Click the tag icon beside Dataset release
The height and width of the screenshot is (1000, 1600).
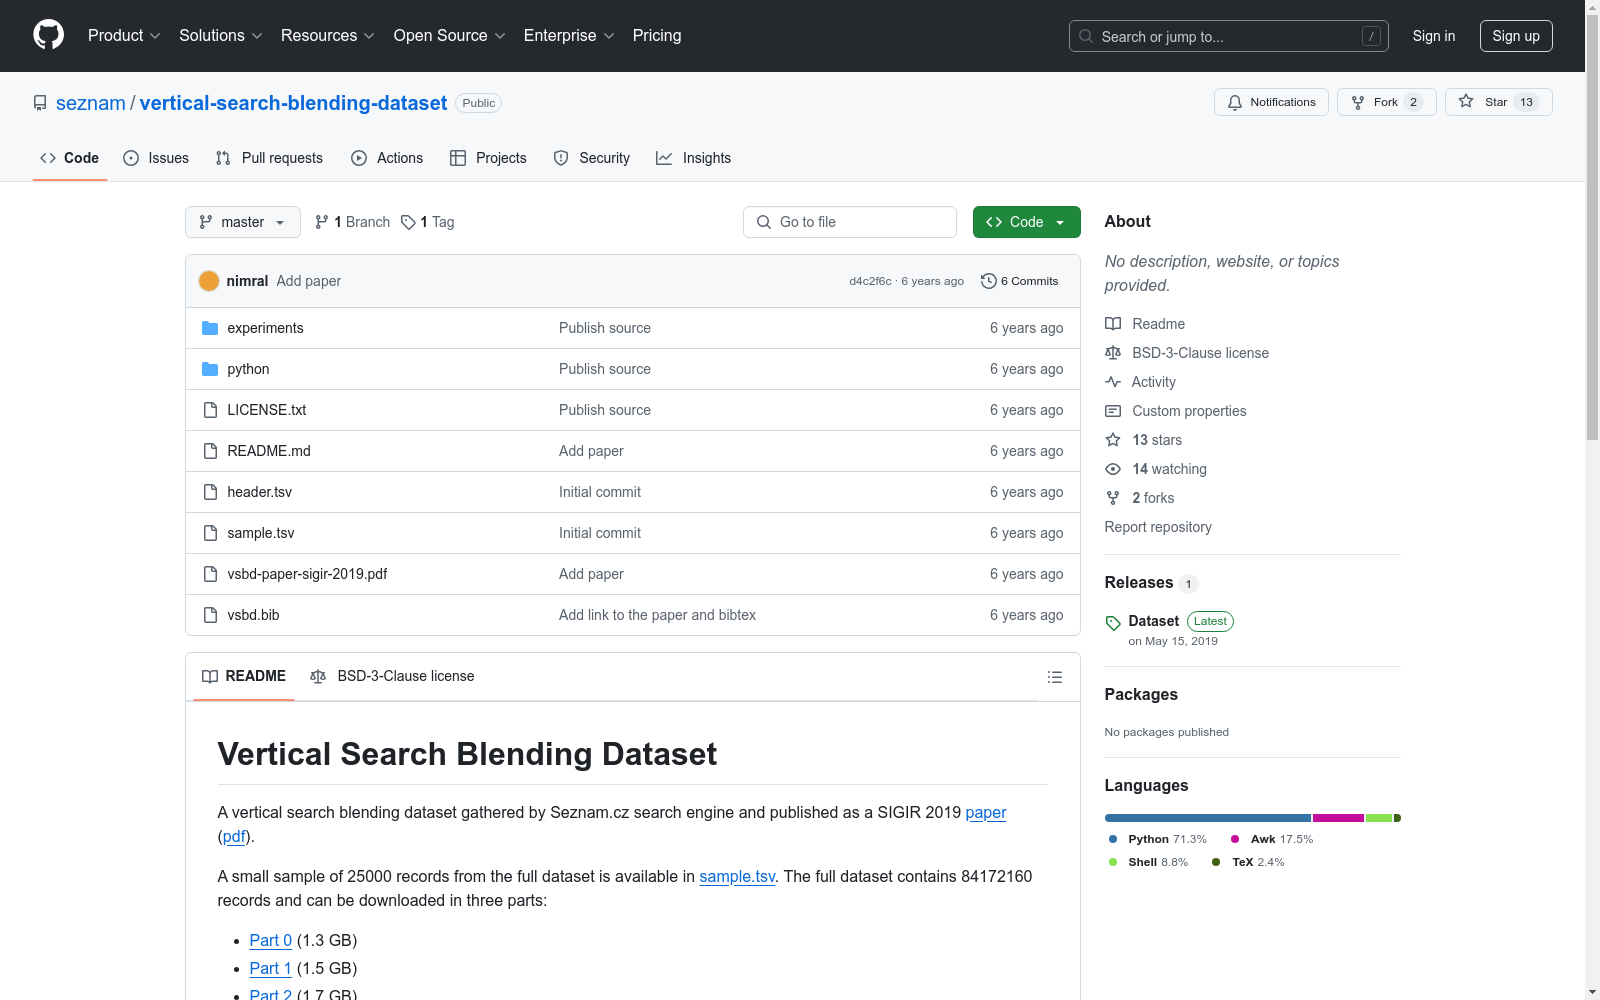[1113, 623]
